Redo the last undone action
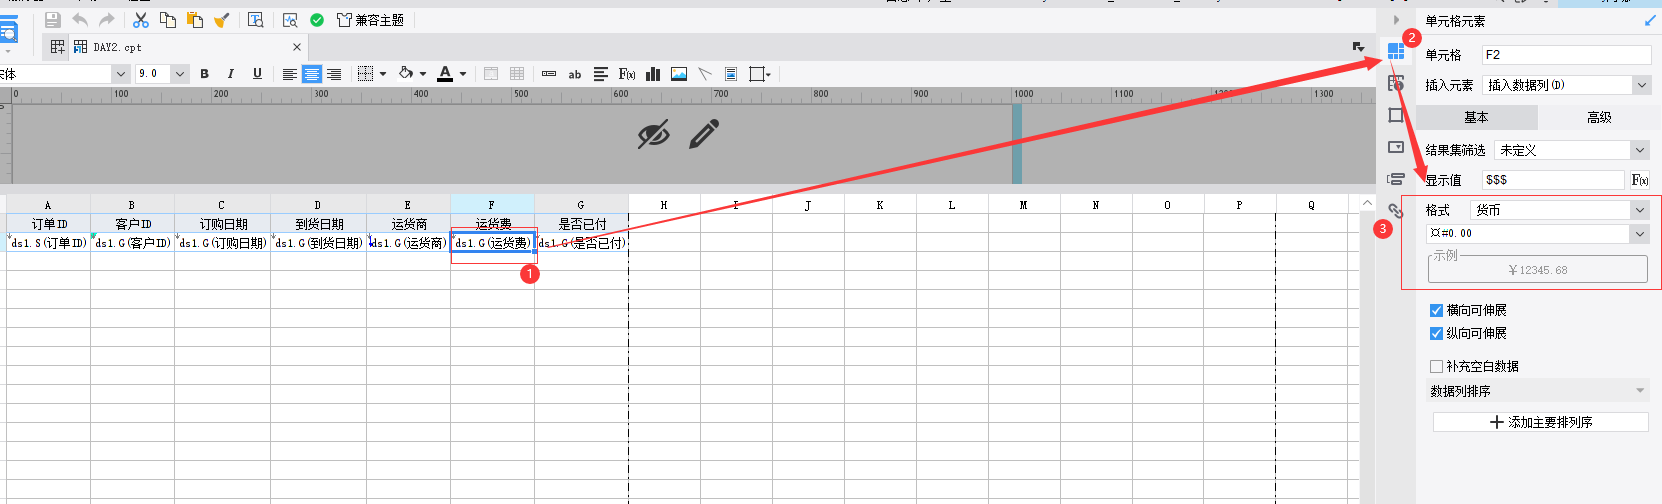This screenshot has width=1662, height=504. [106, 20]
